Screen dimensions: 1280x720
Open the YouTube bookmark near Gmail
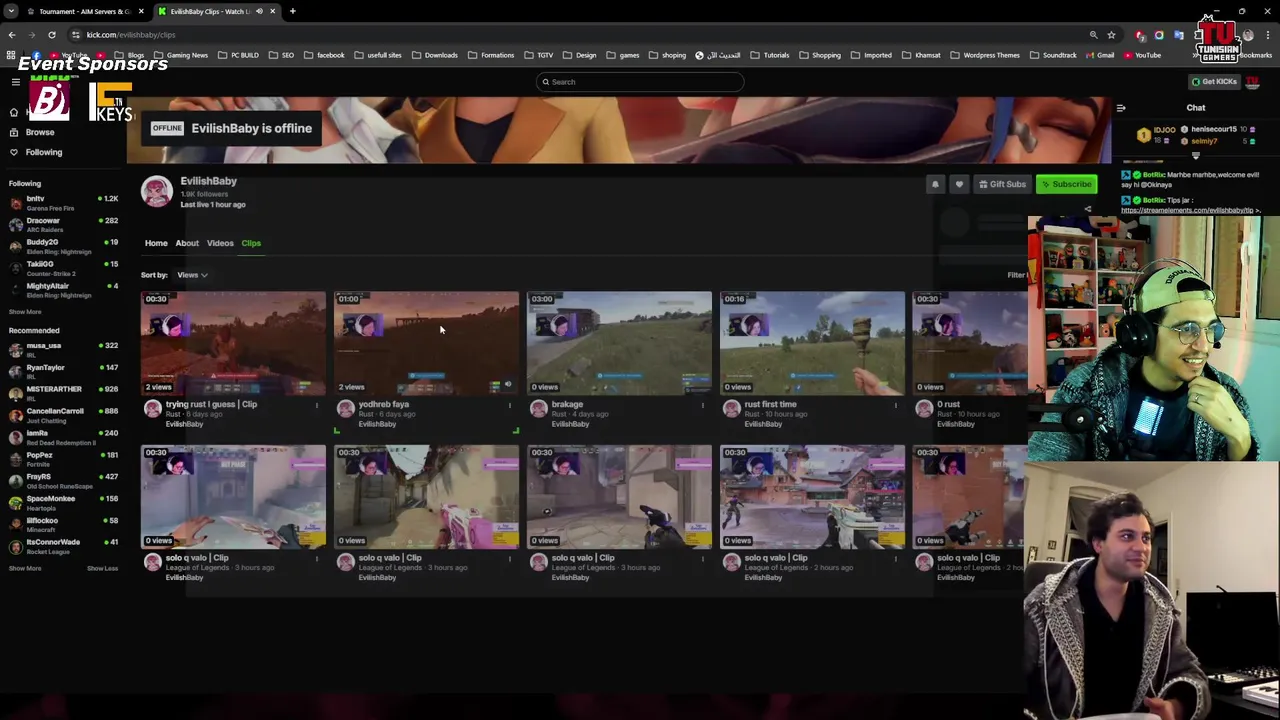click(x=1142, y=55)
